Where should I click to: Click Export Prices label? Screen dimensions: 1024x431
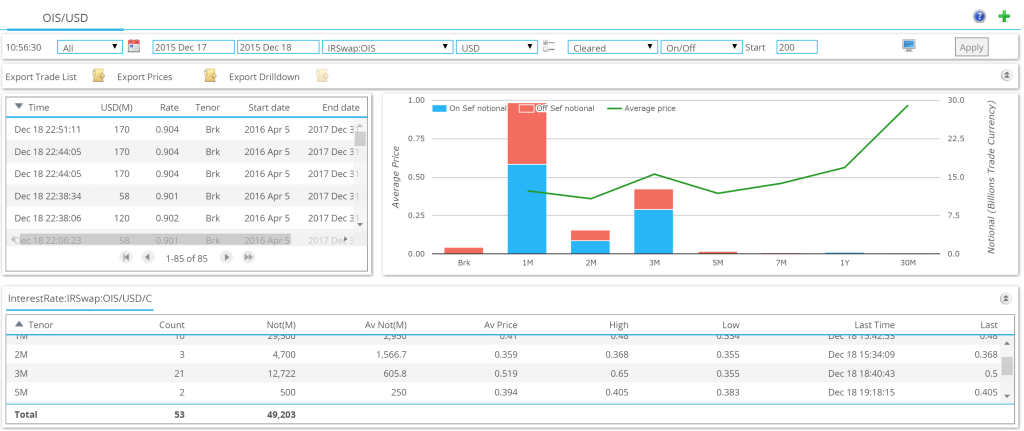pyautogui.click(x=144, y=76)
